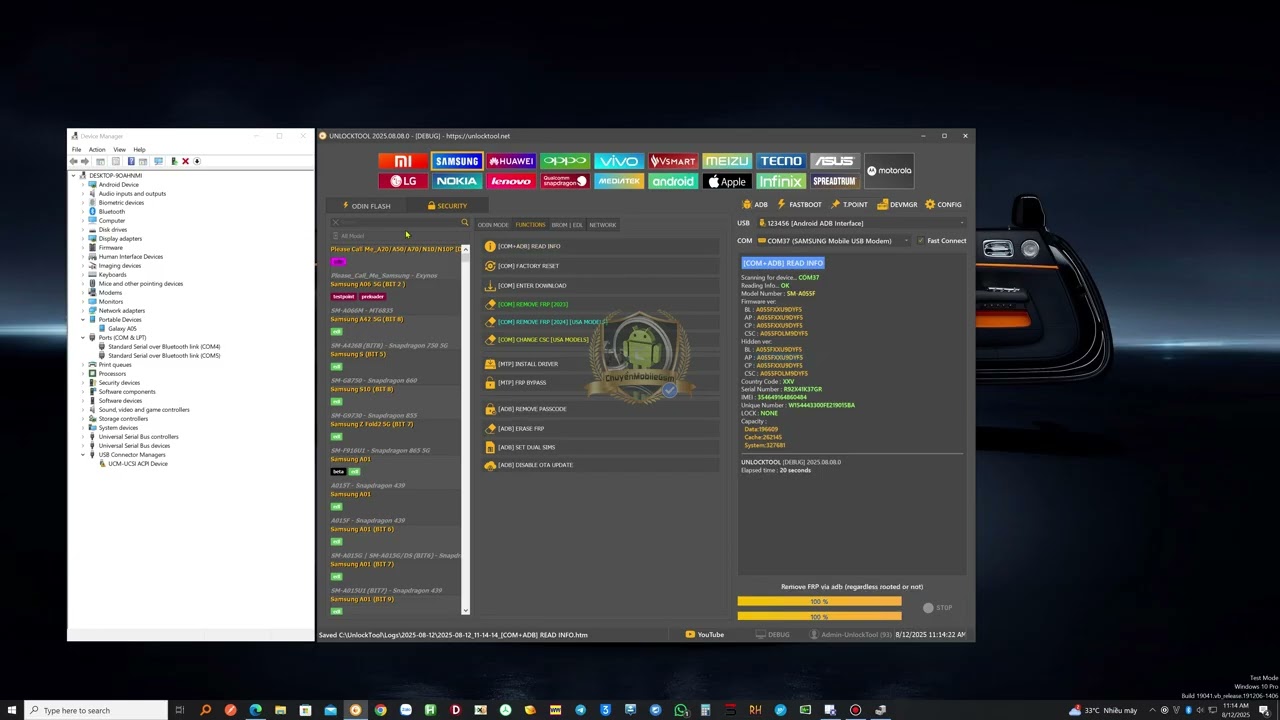1280x720 pixels.
Task: Select the Motorola brand icon
Action: coord(889,171)
